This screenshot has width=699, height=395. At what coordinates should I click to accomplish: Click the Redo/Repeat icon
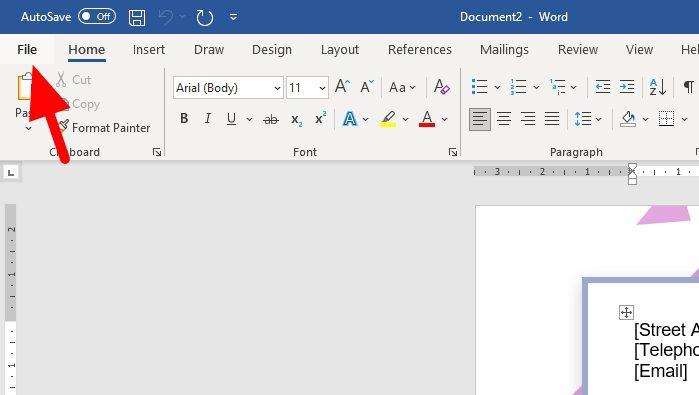click(x=205, y=18)
